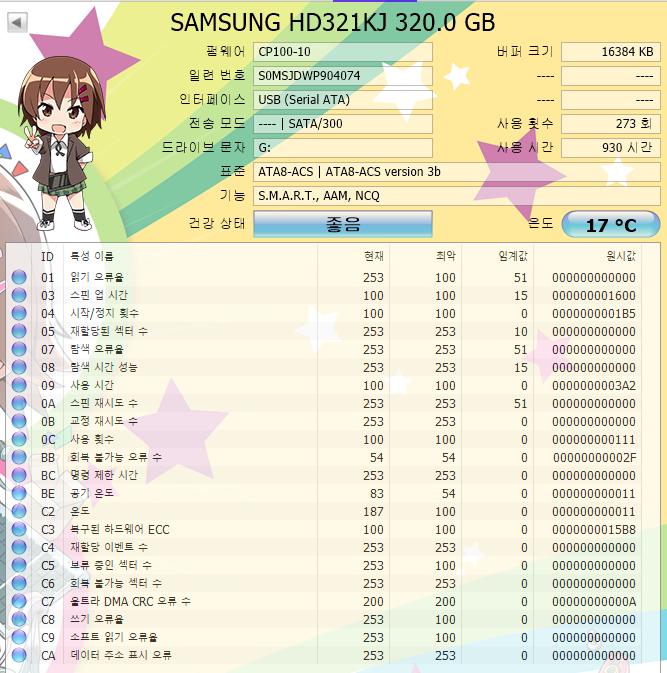Click status orb for attribute 0A 스핀 재시도 수
Viewport: 667px width, 673px height.
19,403
